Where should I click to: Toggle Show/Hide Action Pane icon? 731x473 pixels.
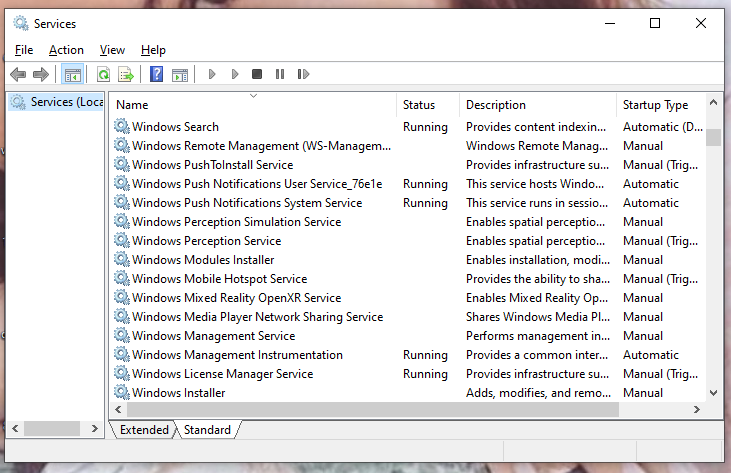click(x=179, y=74)
